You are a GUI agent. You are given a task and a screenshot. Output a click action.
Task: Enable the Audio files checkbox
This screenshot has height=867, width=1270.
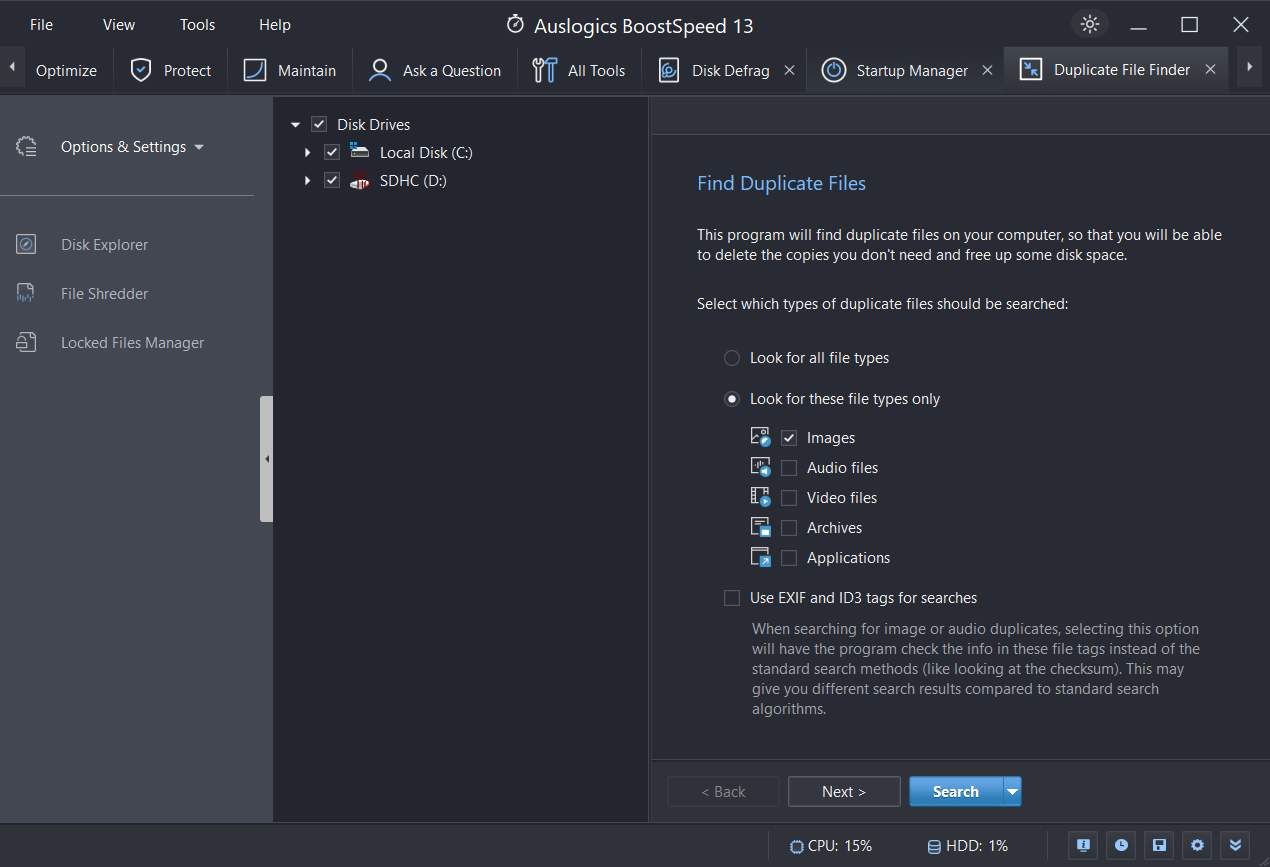point(789,468)
